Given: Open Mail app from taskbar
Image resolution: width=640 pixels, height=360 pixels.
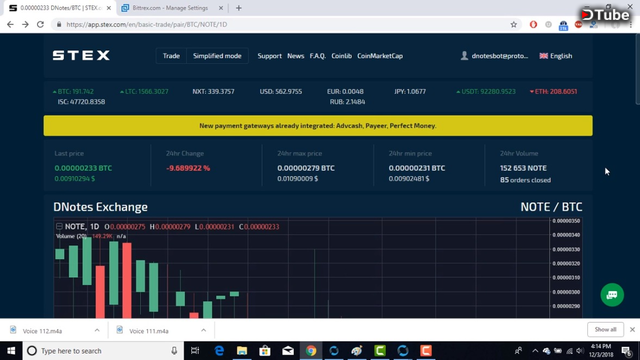Looking at the screenshot, I should pyautogui.click(x=288, y=351).
